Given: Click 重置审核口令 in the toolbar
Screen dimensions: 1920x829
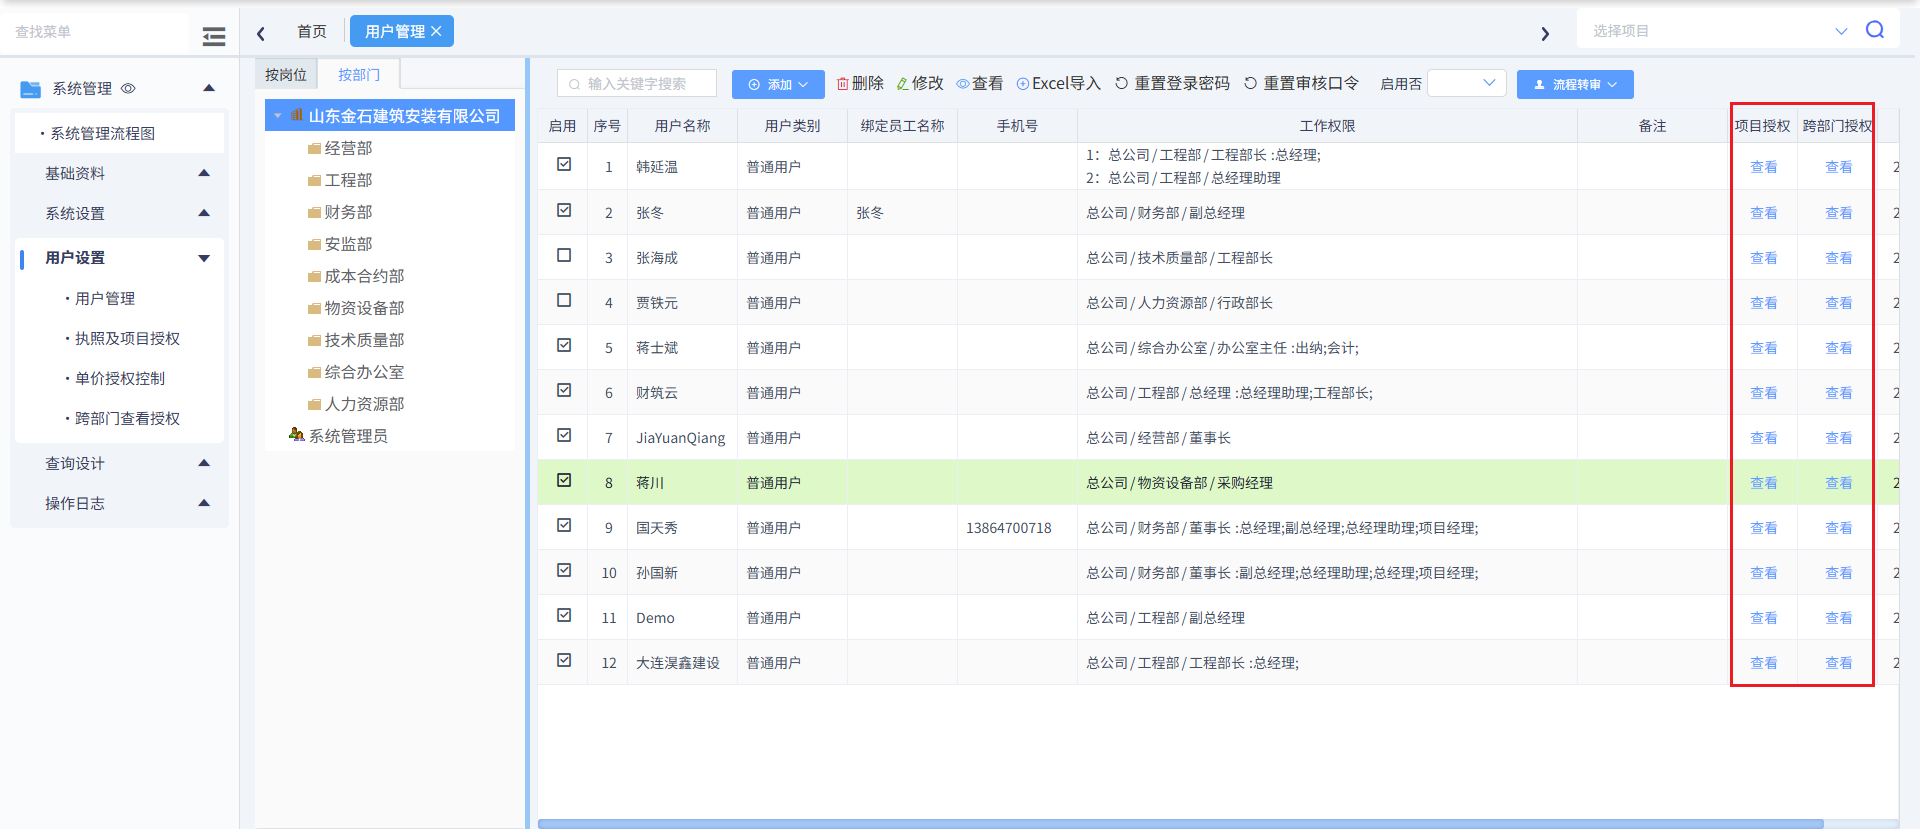Looking at the screenshot, I should click(1301, 83).
